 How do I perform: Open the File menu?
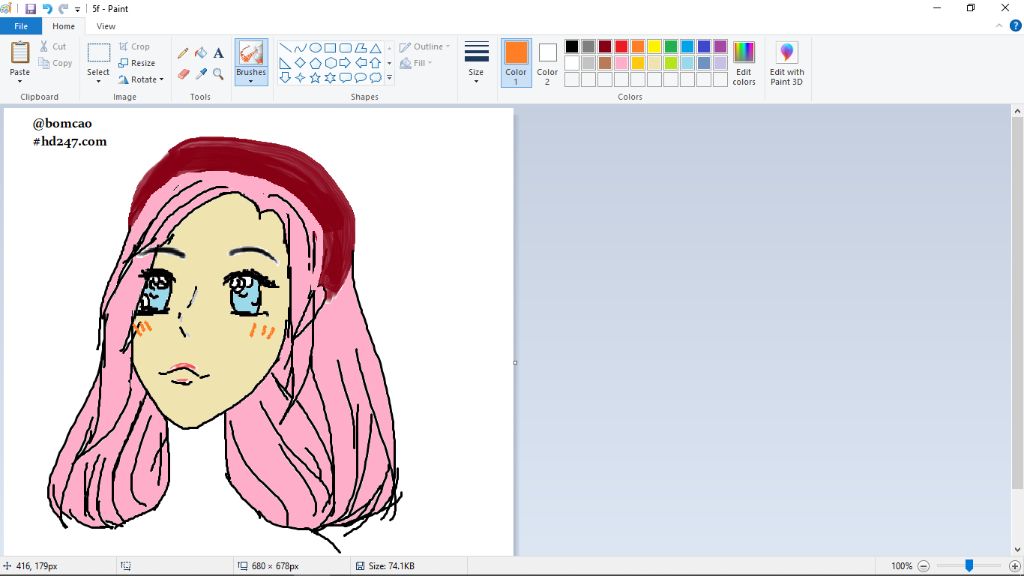tap(21, 26)
